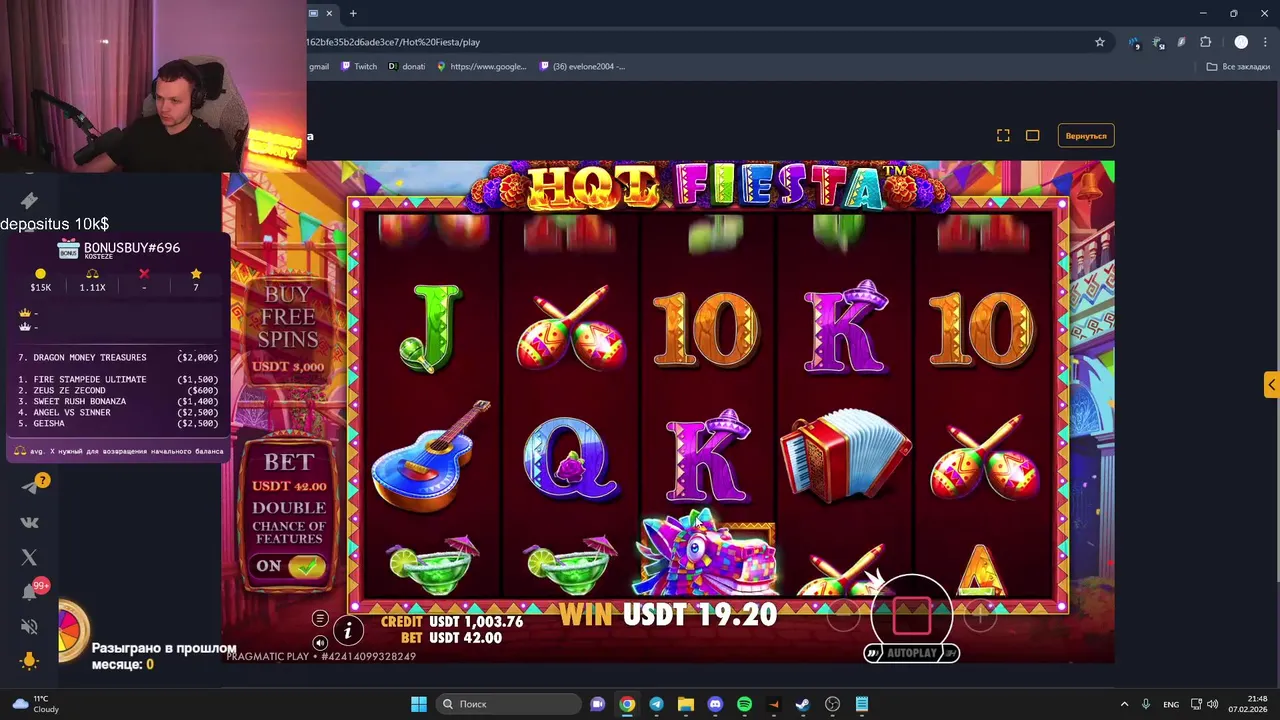Toggle muted speaker icon in sidebar
The height and width of the screenshot is (720, 1280).
[x=29, y=627]
